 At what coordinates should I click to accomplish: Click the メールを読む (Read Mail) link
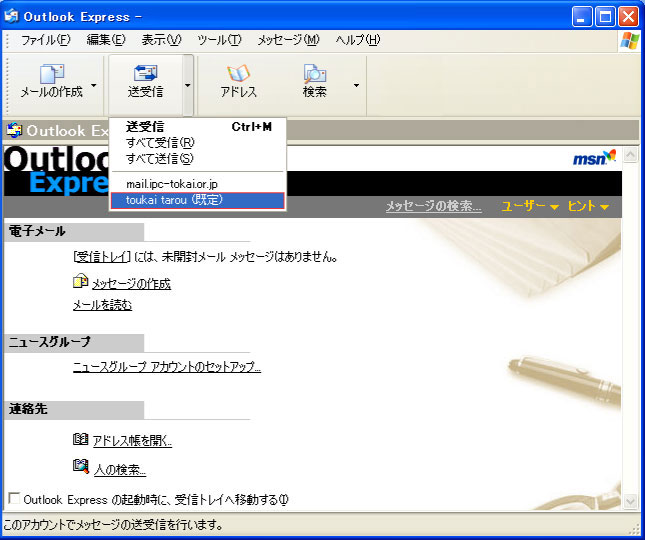coord(102,305)
